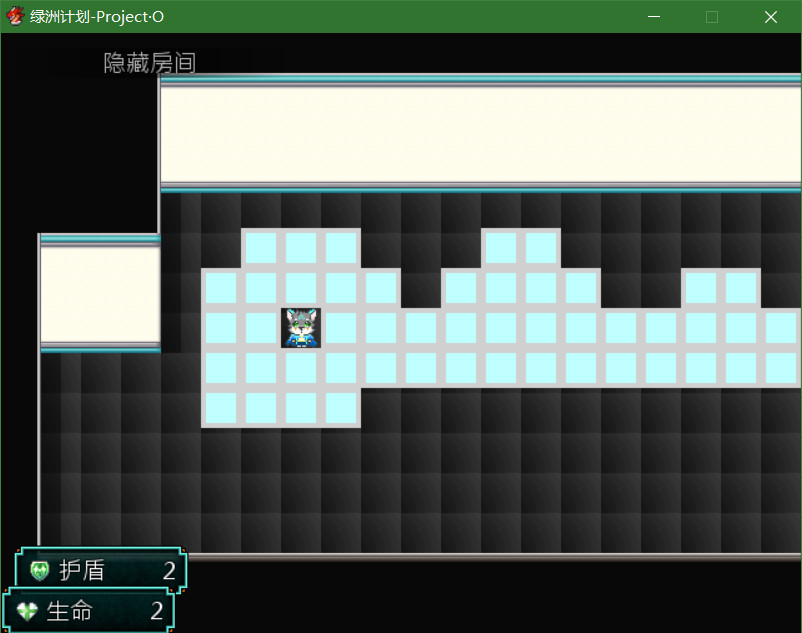
Task: Click the green shield icon beside 护盾
Action: [x=40, y=571]
